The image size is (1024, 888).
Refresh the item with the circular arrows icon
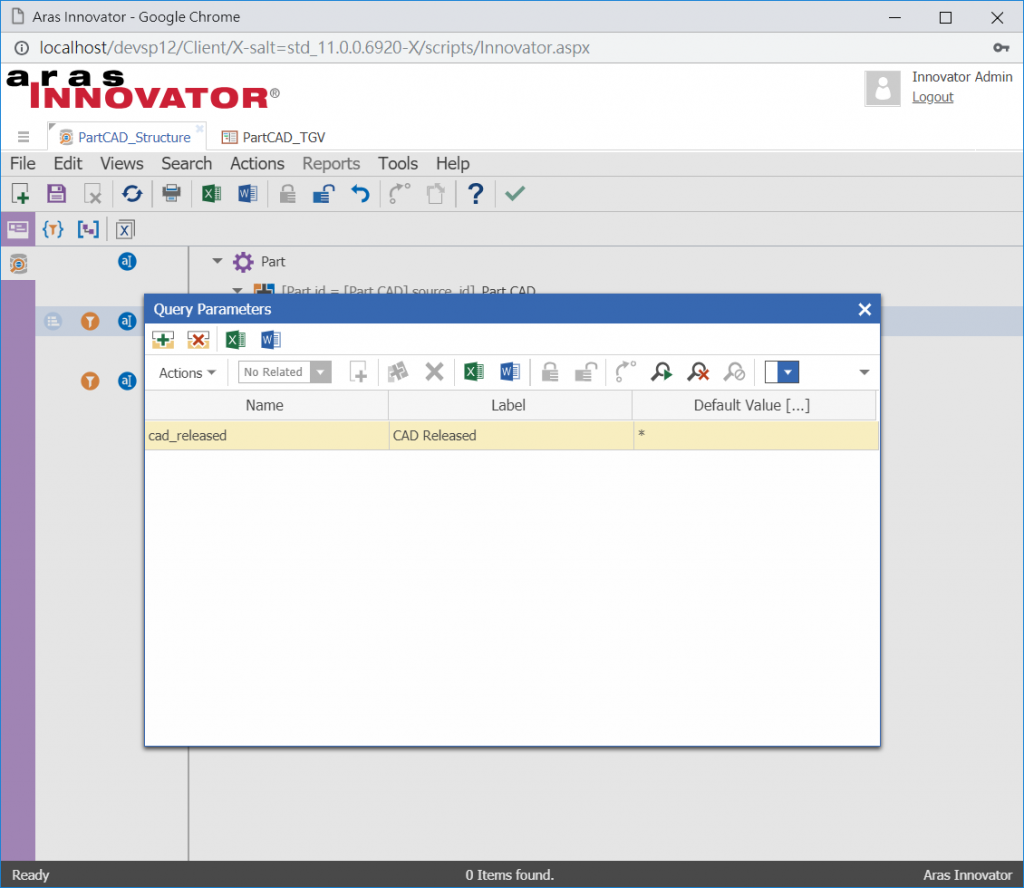pos(132,194)
